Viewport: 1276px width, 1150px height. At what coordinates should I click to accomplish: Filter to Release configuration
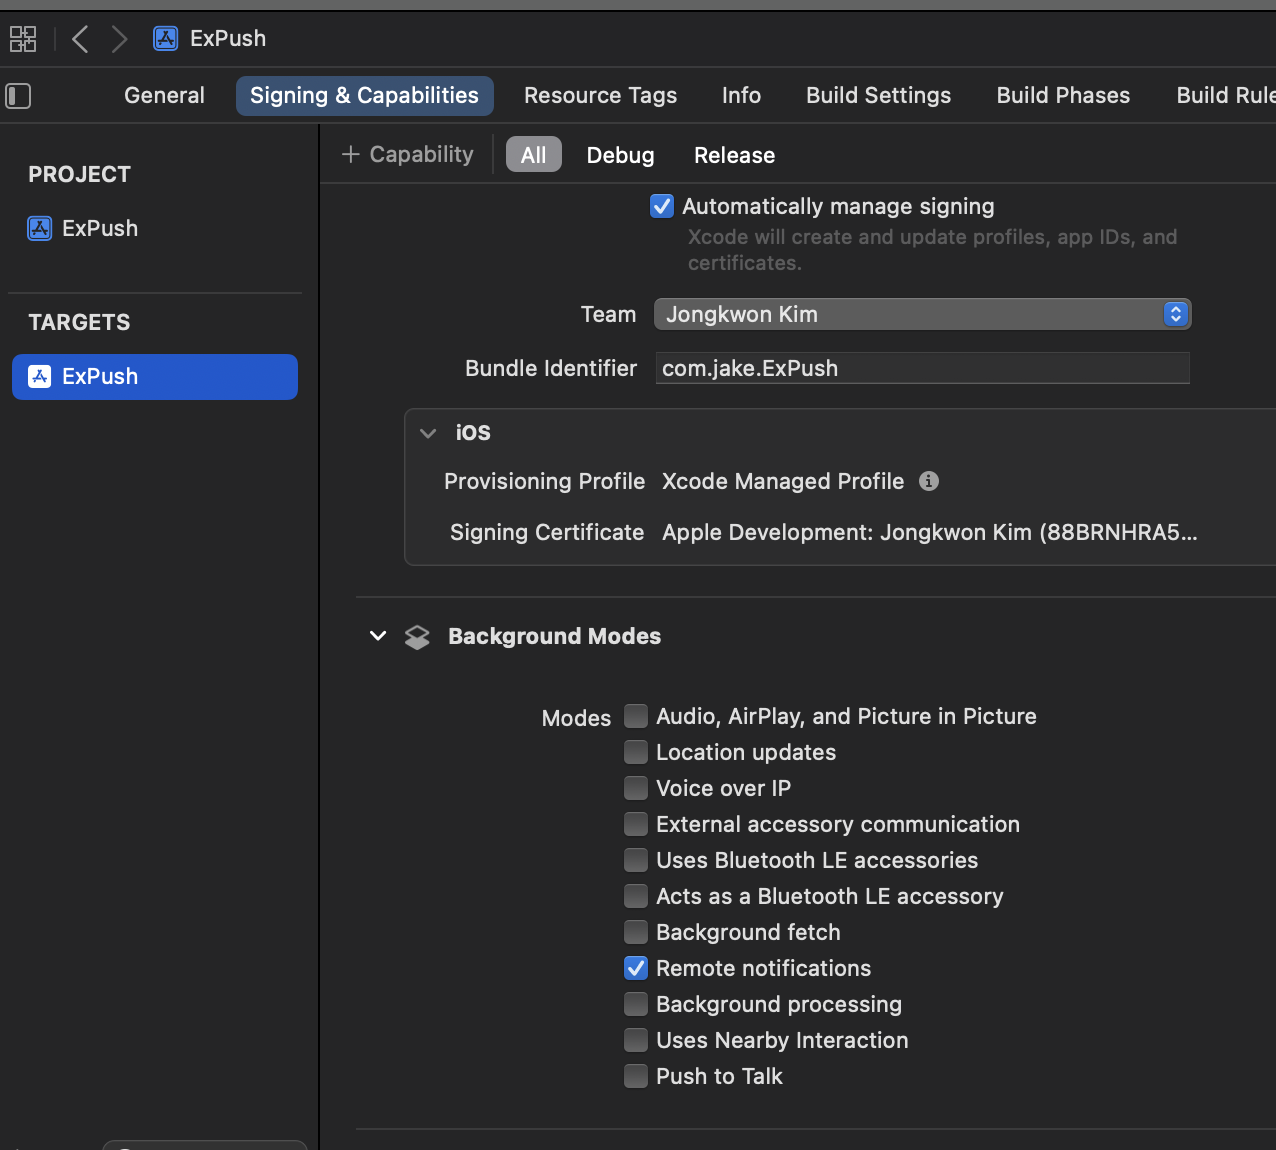pyautogui.click(x=734, y=155)
